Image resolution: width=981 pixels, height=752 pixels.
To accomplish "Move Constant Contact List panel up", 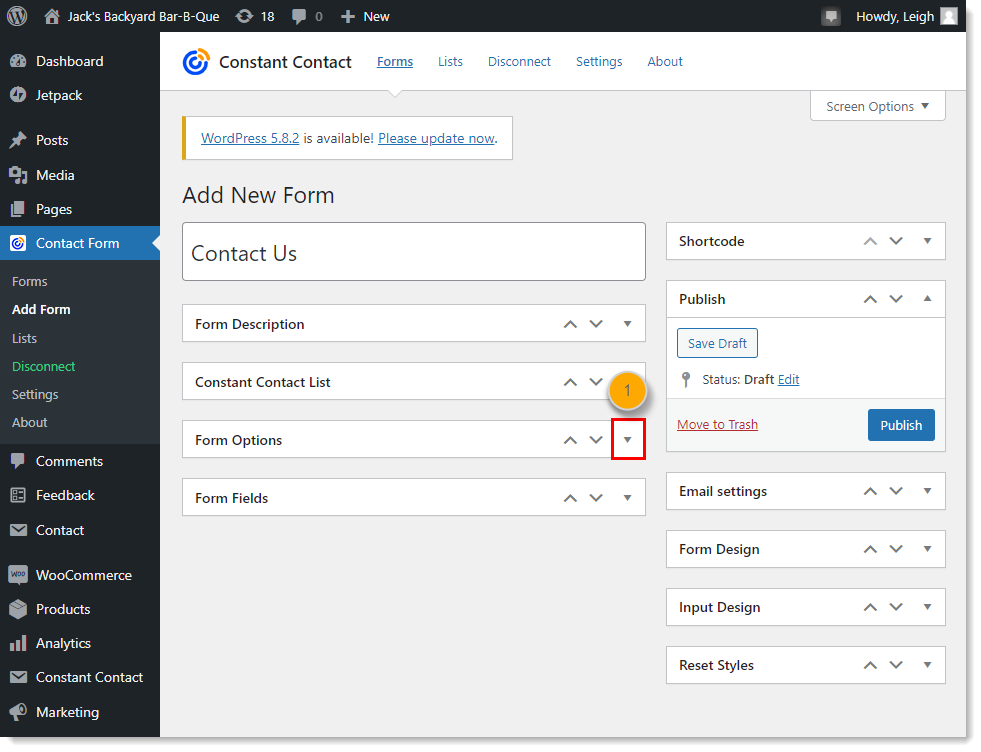I will pyautogui.click(x=570, y=382).
